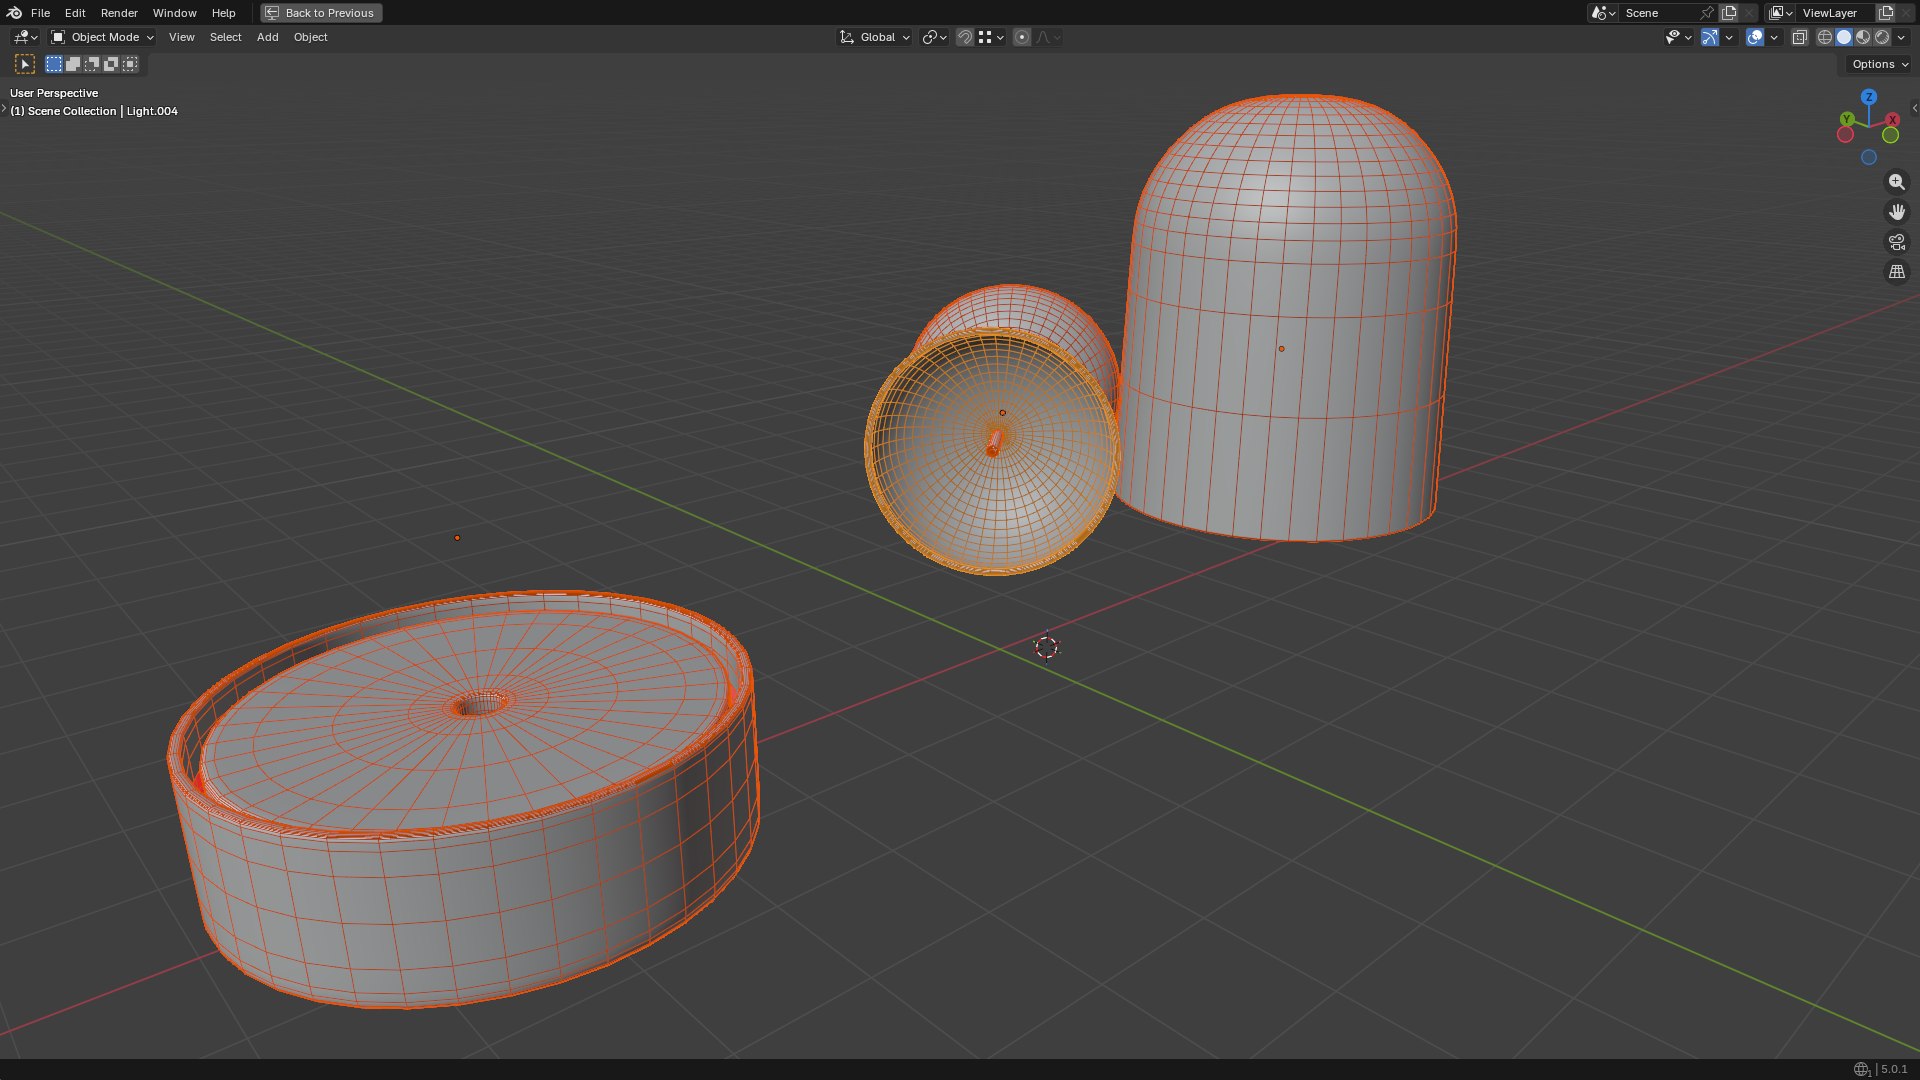Image resolution: width=1920 pixels, height=1080 pixels.
Task: Choose the subtract selection mode icon
Action: [92, 64]
